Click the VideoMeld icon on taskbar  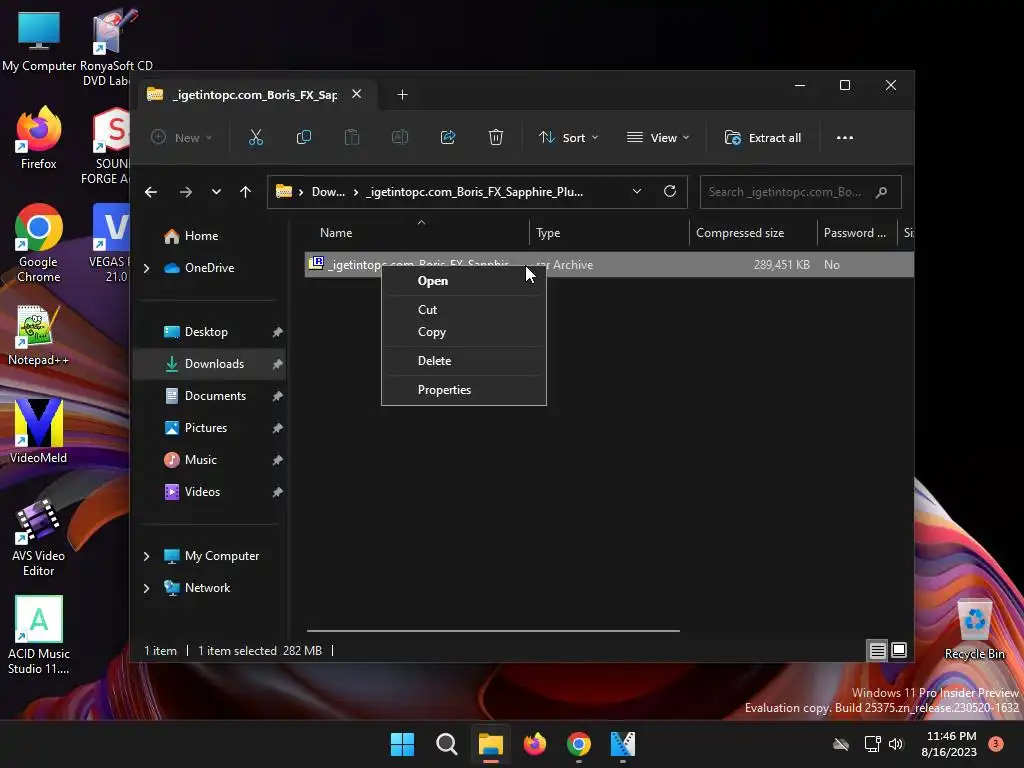click(x=622, y=744)
